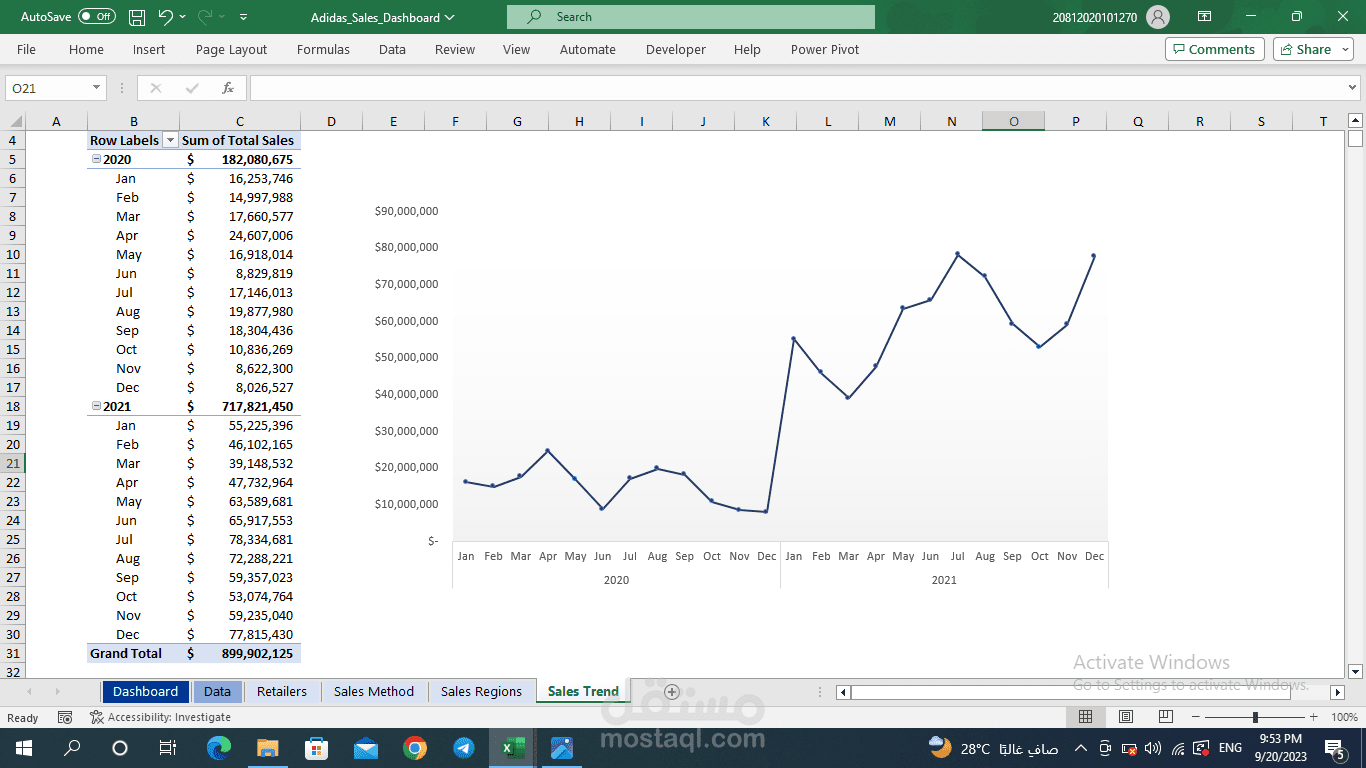
Task: Click the formula bar Enter checkmark icon
Action: (191, 88)
